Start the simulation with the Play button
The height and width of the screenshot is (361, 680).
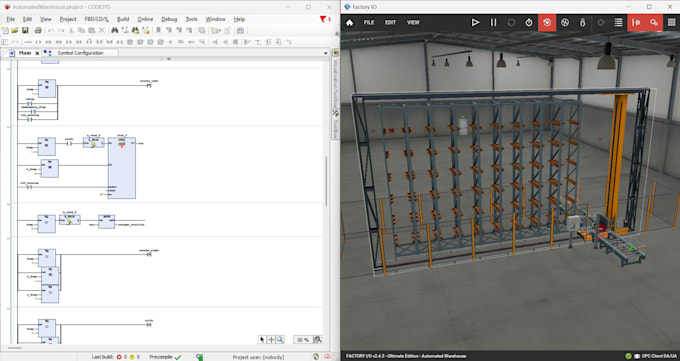pos(475,22)
